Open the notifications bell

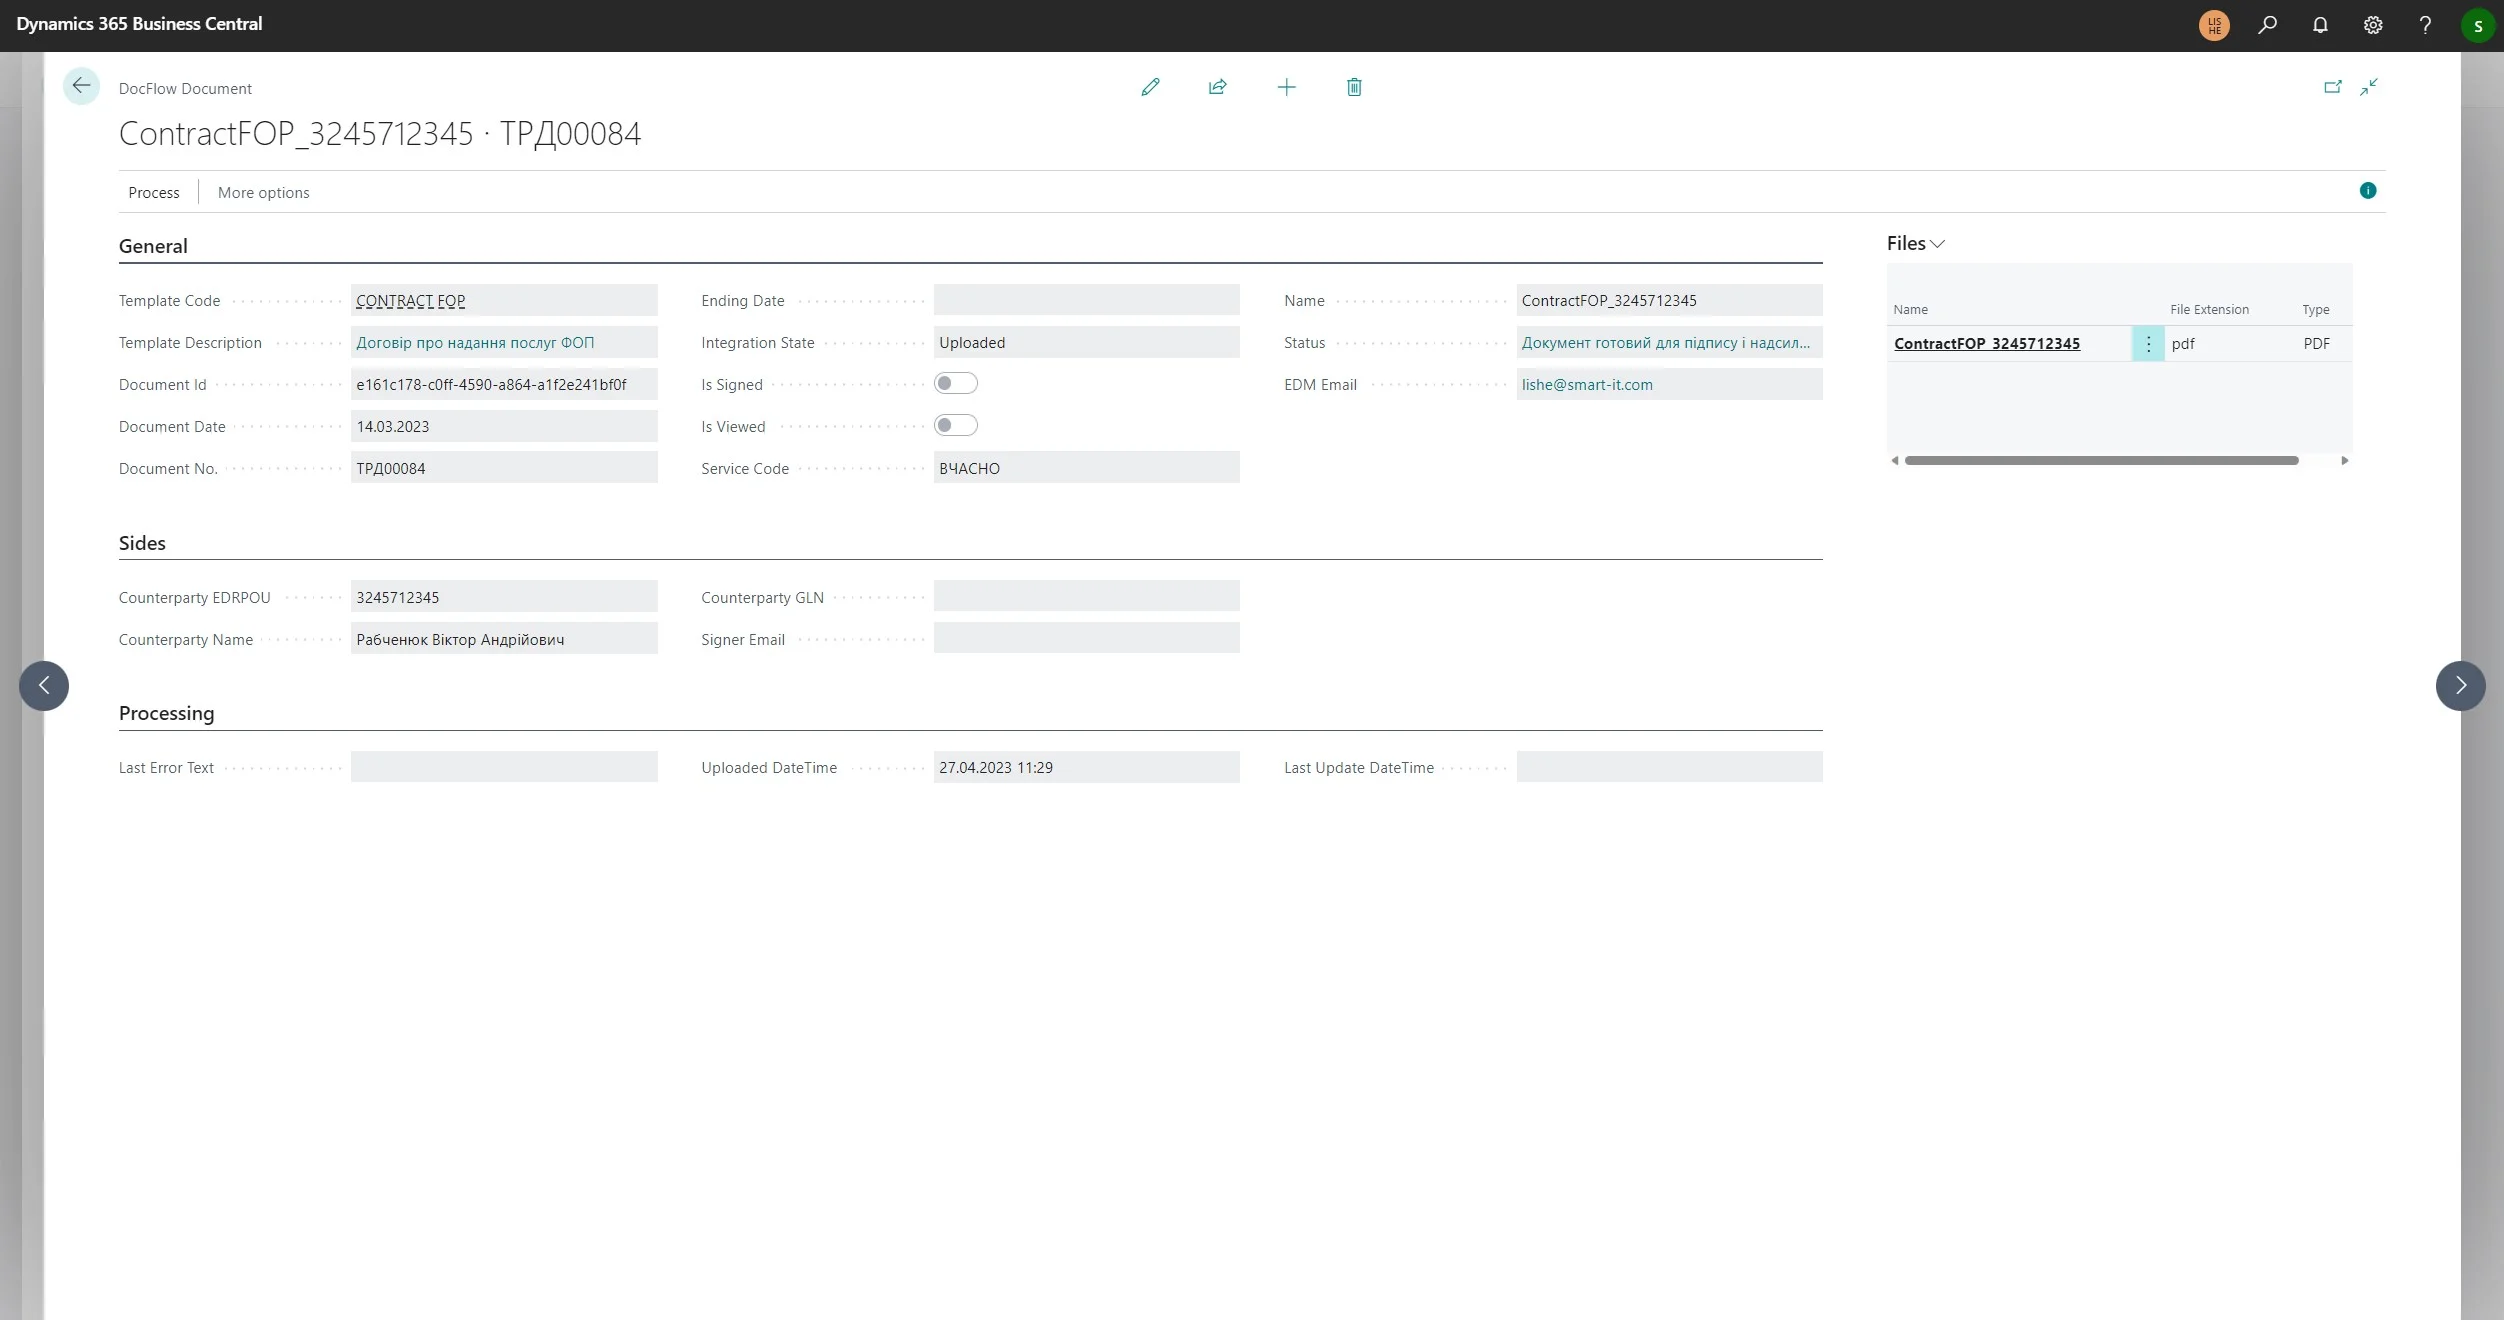(x=2320, y=25)
